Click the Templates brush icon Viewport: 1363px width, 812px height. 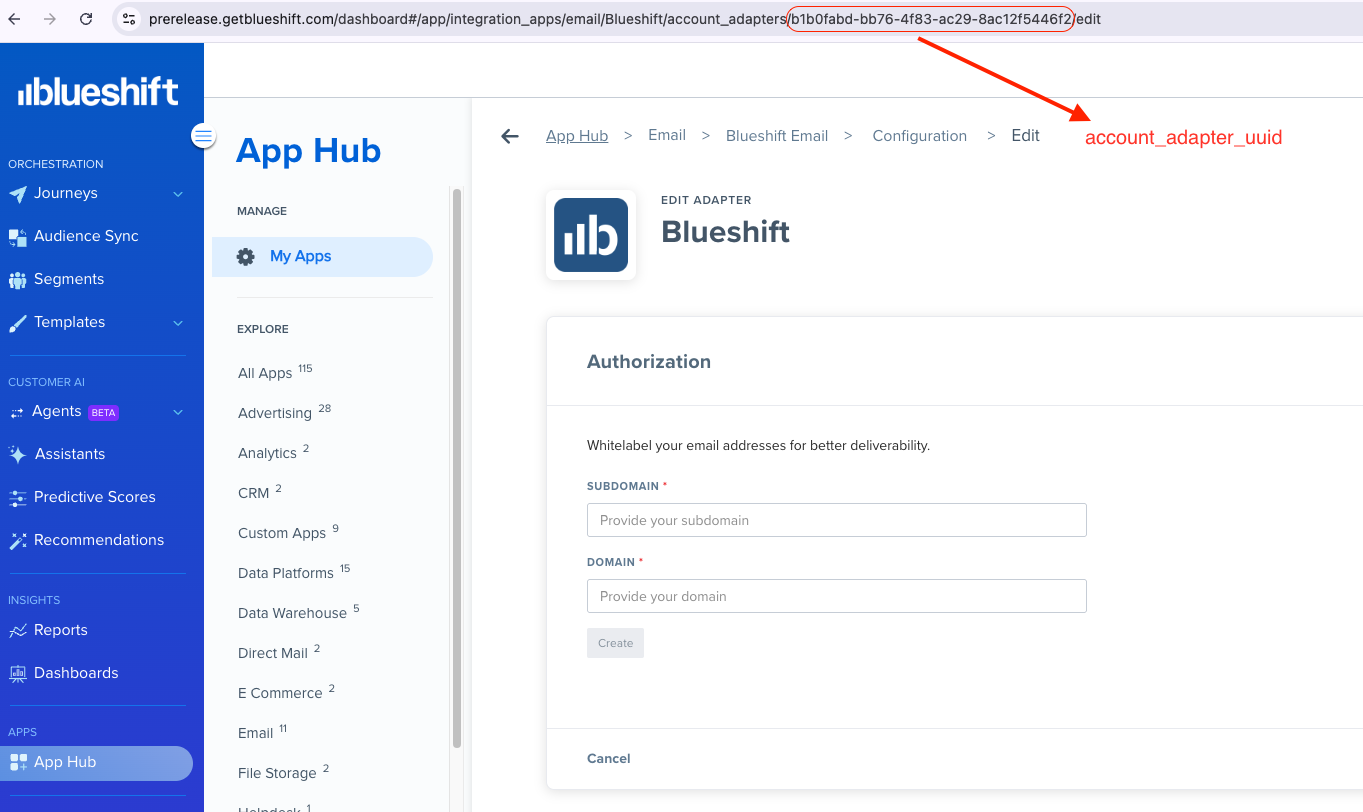tap(18, 323)
